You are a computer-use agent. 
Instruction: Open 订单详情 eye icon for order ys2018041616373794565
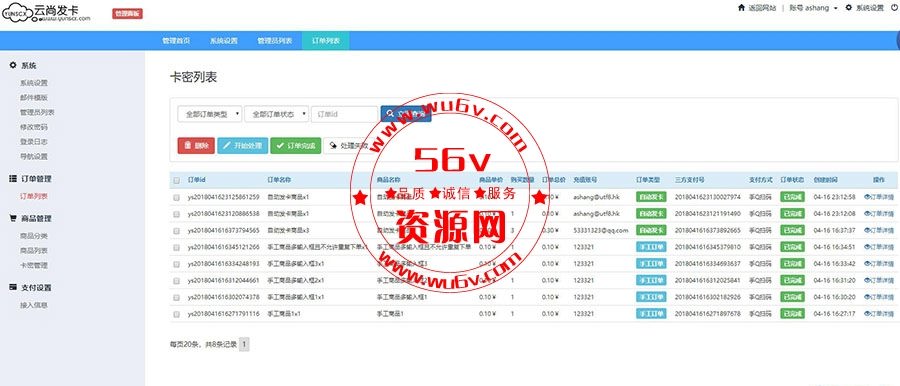[867, 230]
